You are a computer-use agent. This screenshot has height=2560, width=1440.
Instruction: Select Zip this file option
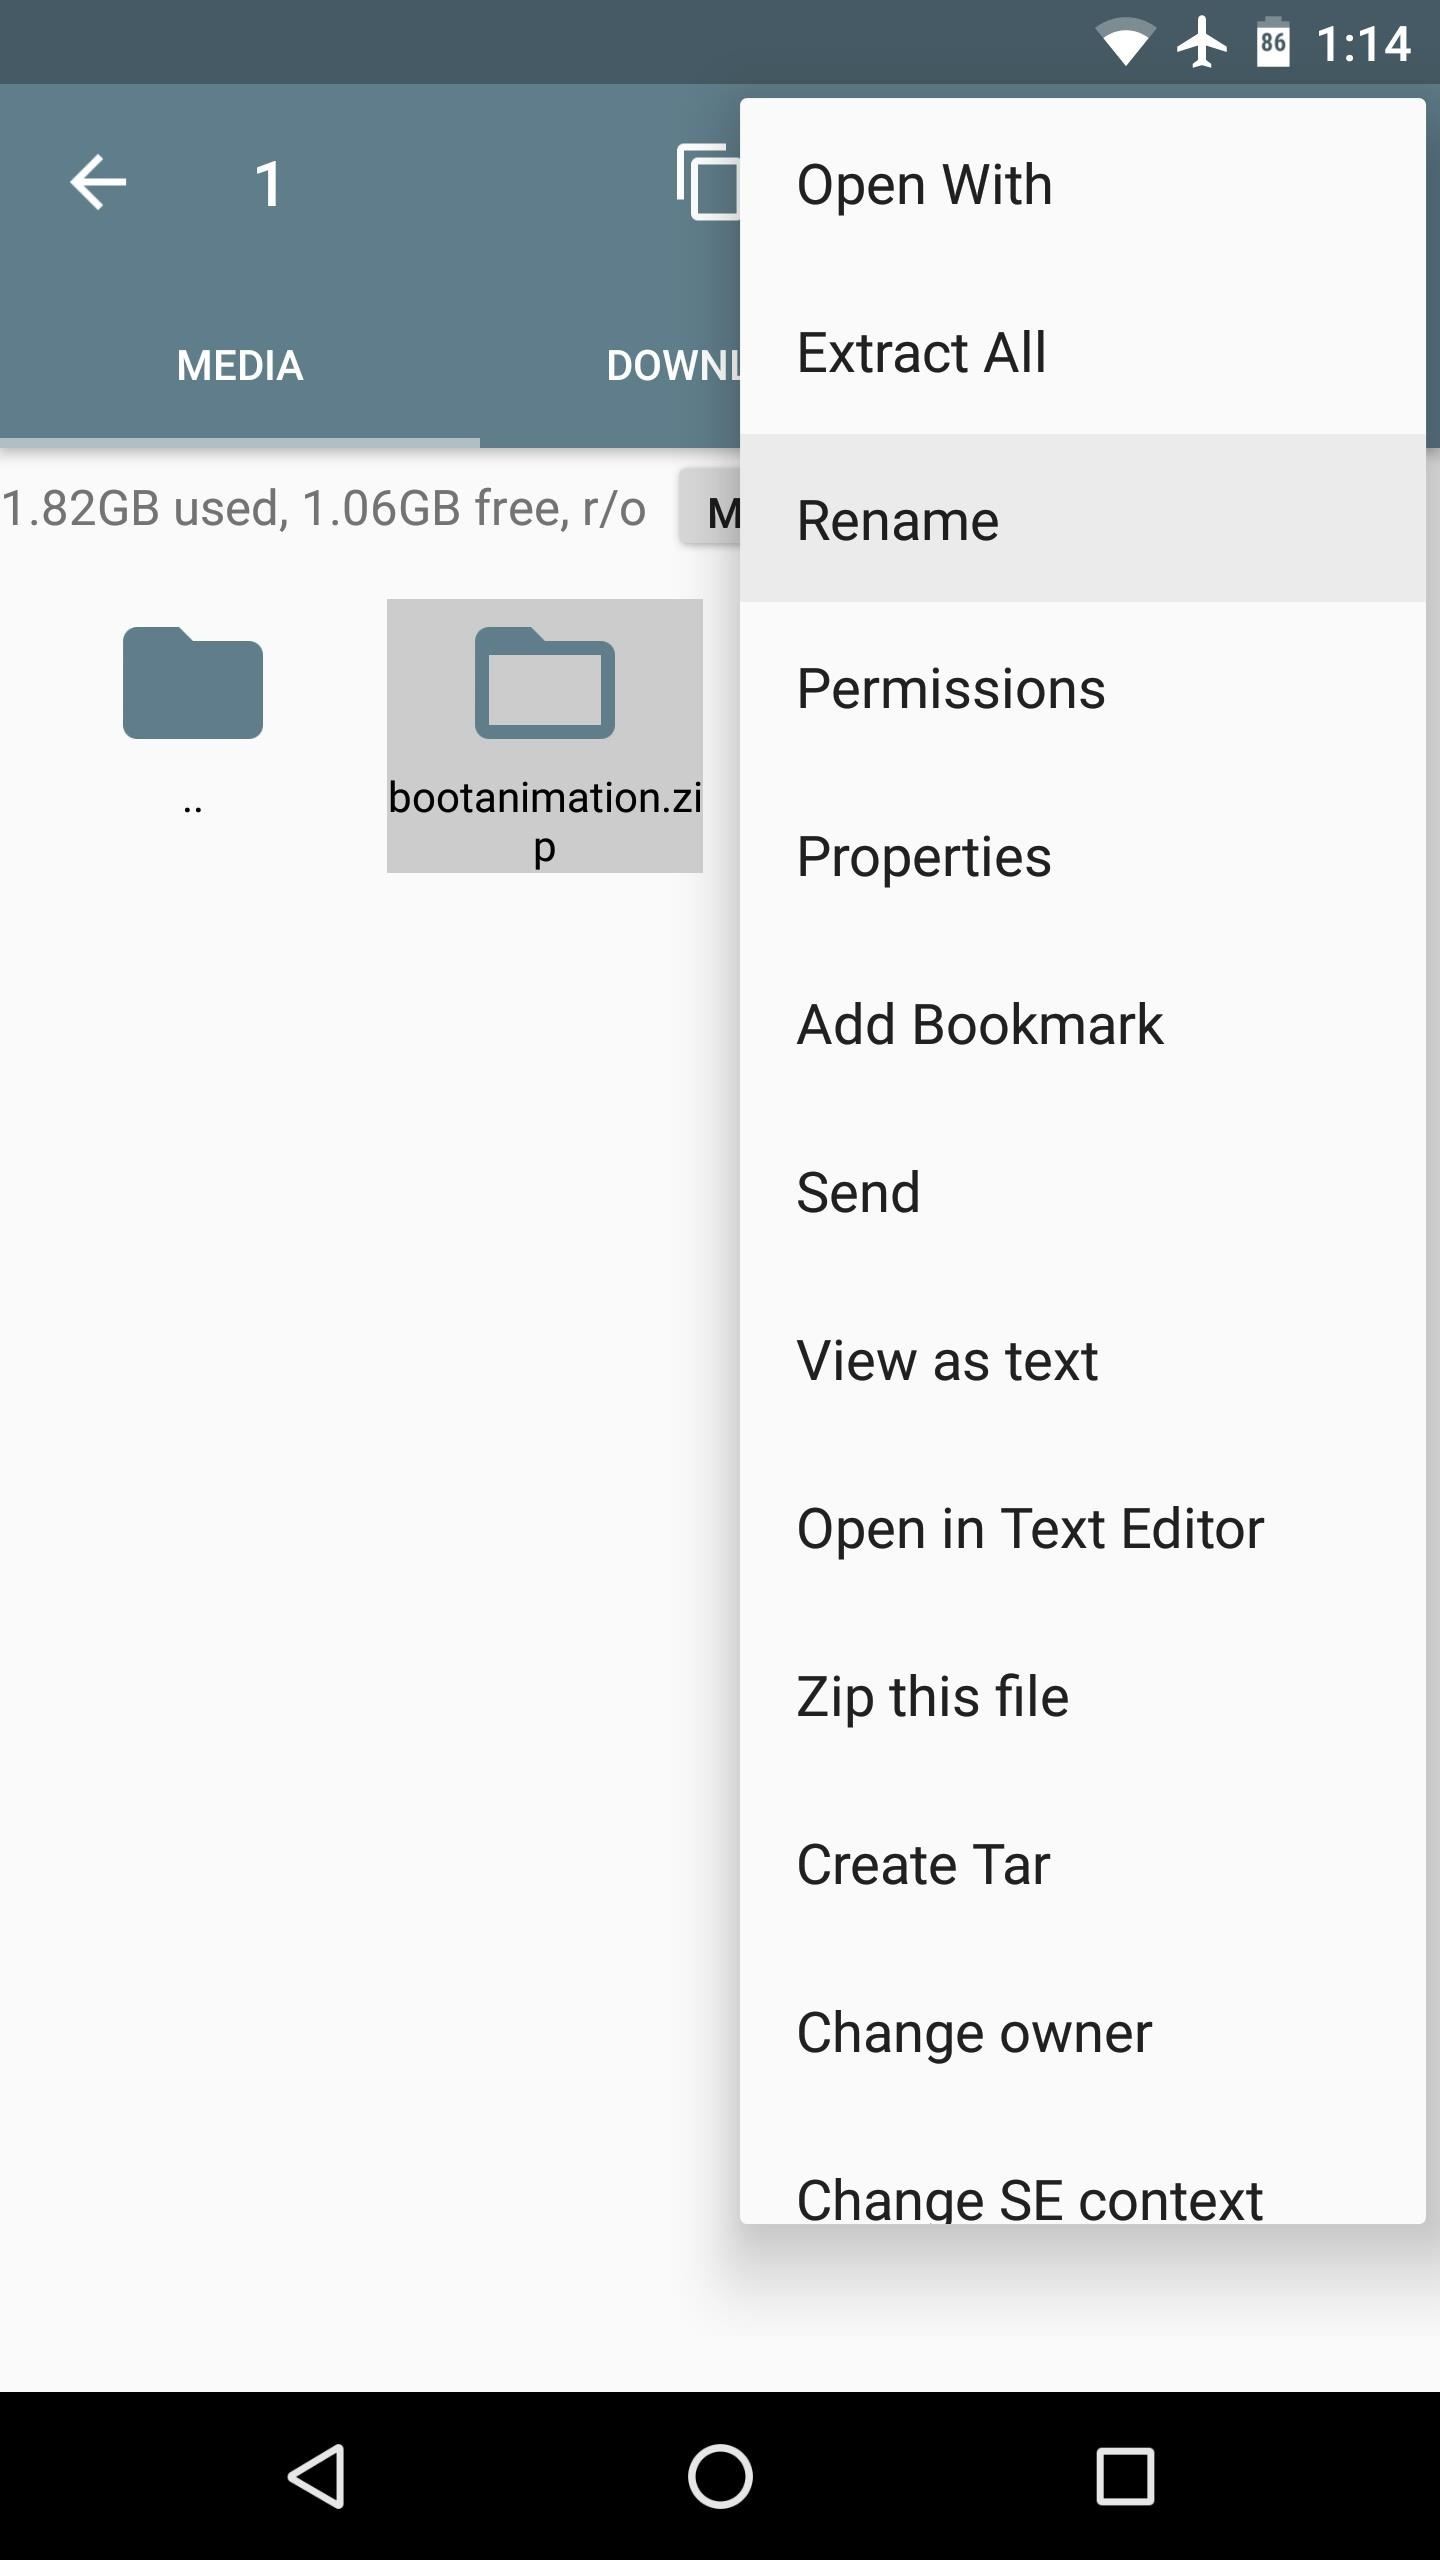pyautogui.click(x=1083, y=1696)
